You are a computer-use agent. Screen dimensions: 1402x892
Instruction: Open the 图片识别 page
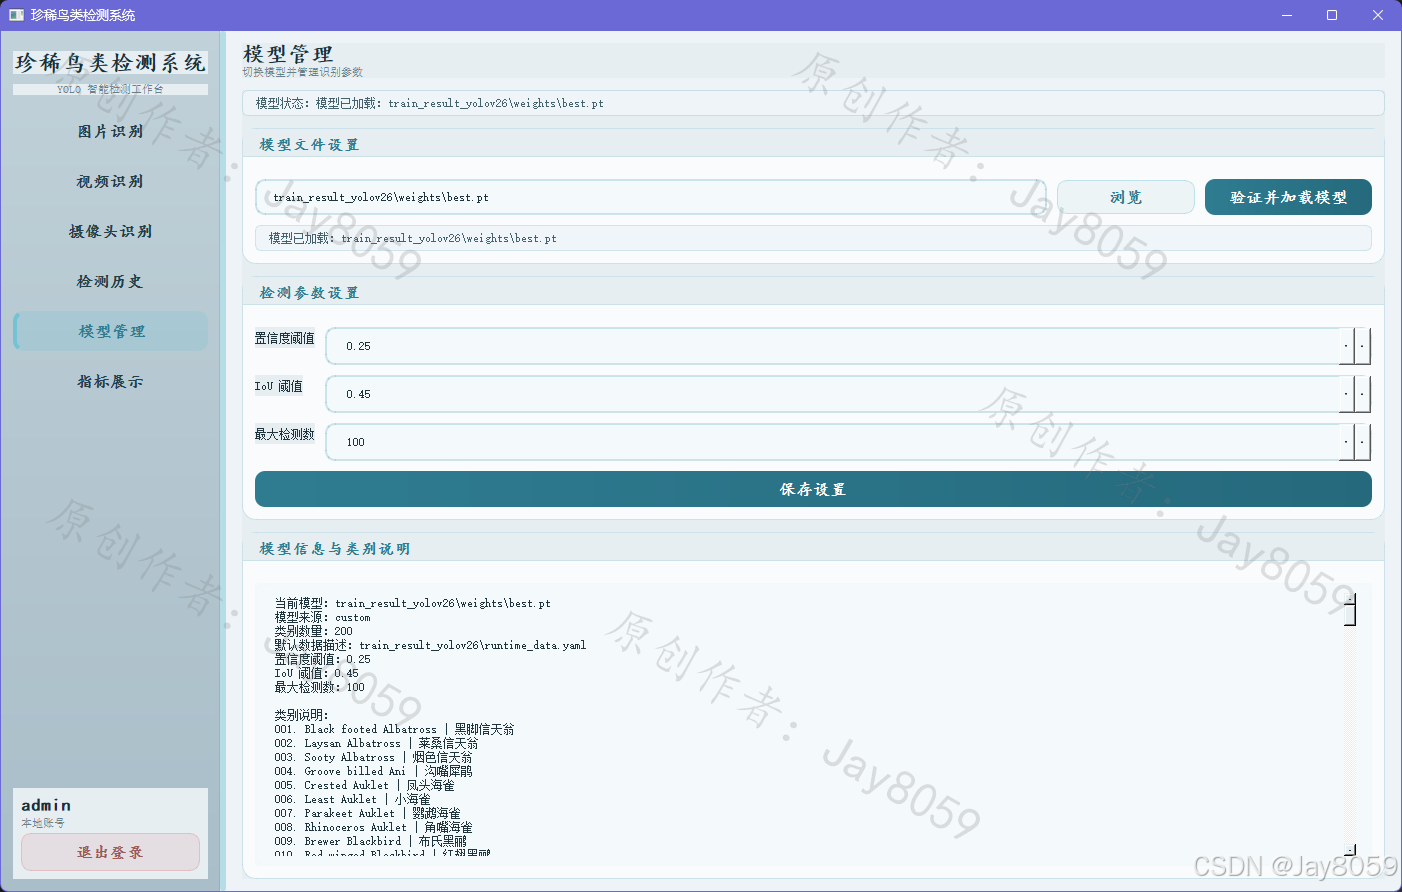110,131
